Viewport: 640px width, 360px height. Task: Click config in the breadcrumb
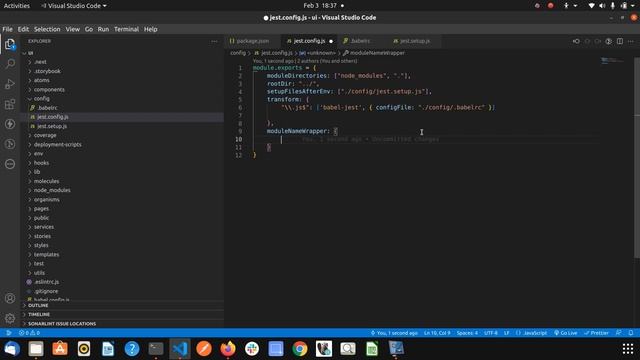point(238,53)
